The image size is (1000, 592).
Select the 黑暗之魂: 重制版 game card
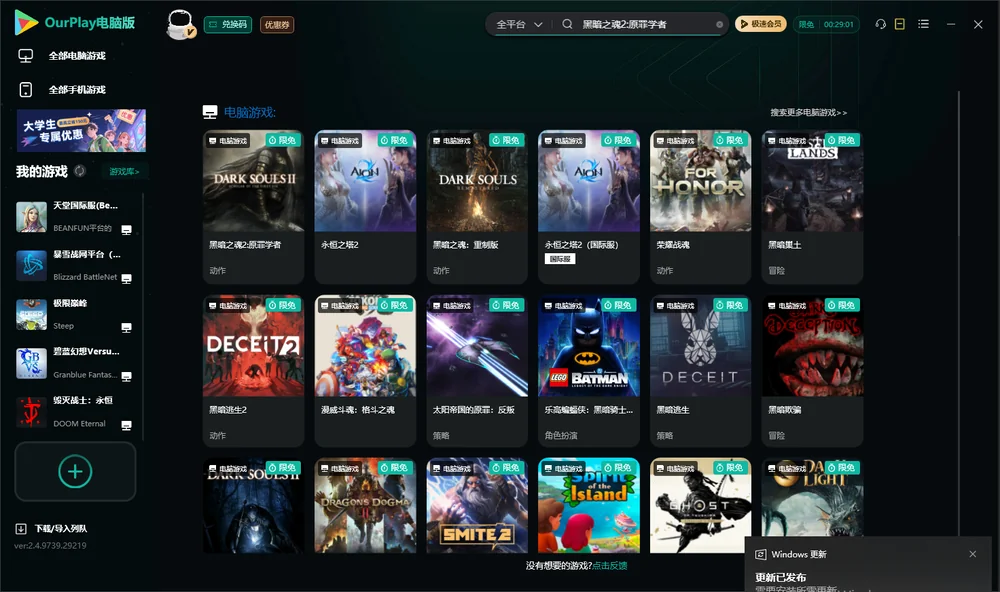pyautogui.click(x=477, y=207)
